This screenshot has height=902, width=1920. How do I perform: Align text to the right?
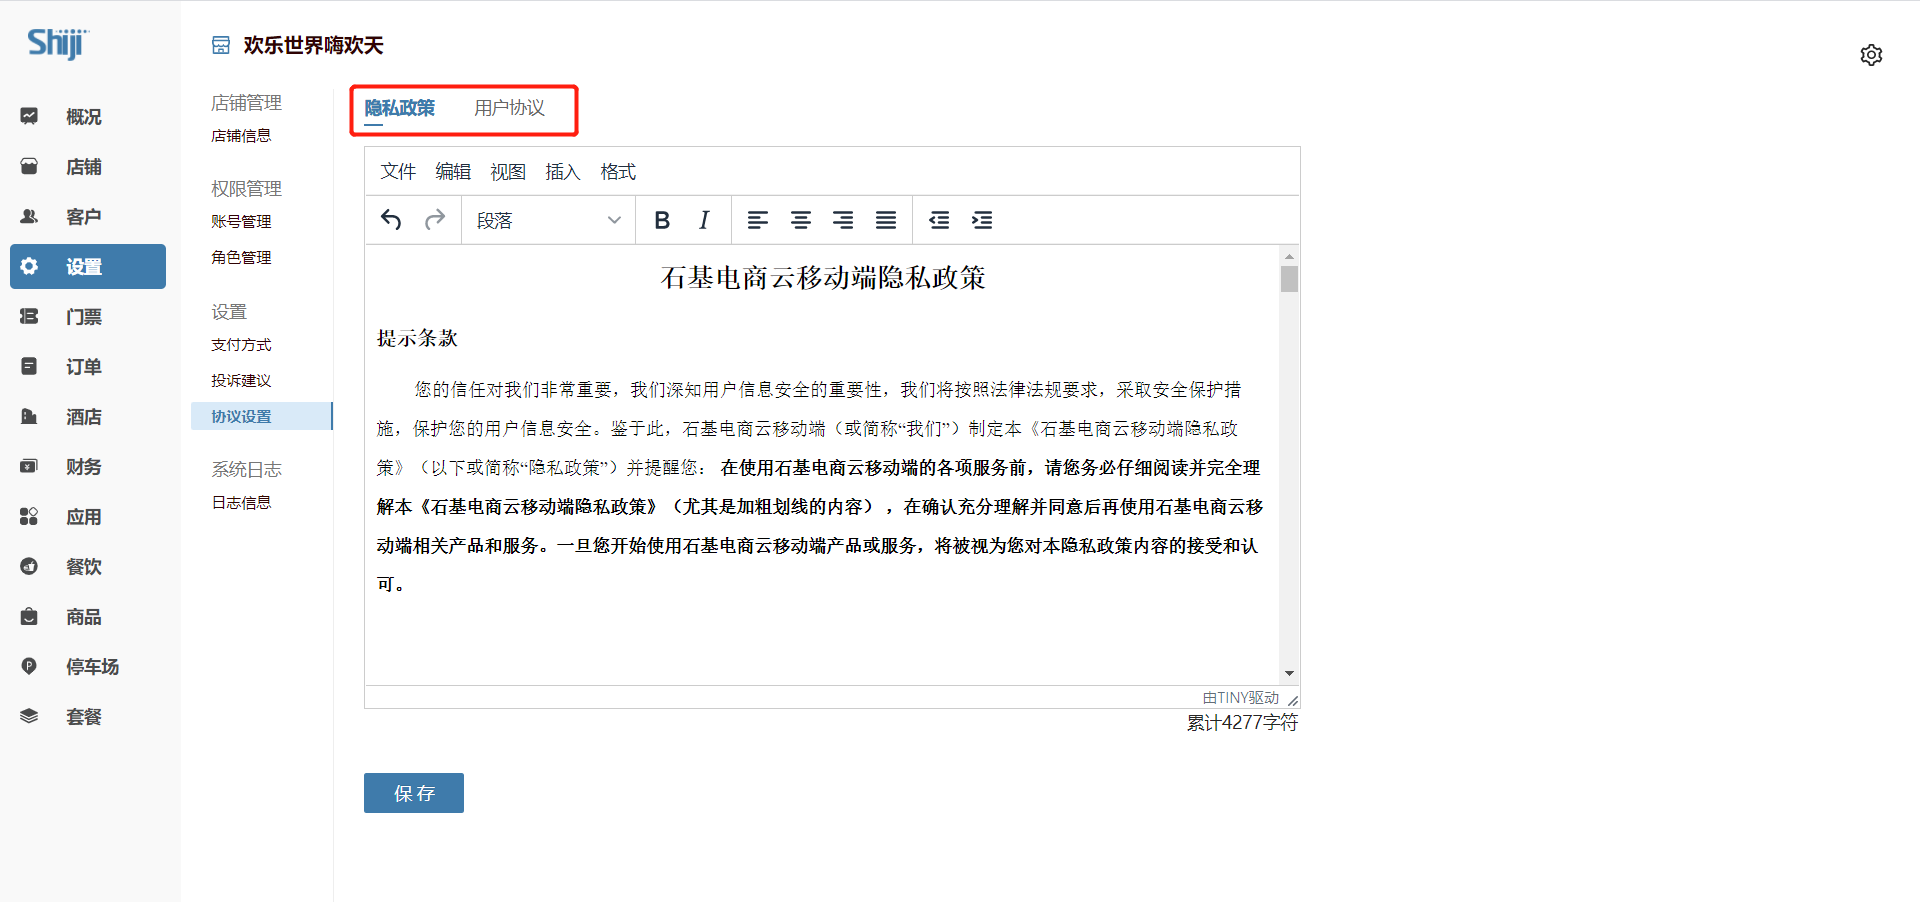843,220
